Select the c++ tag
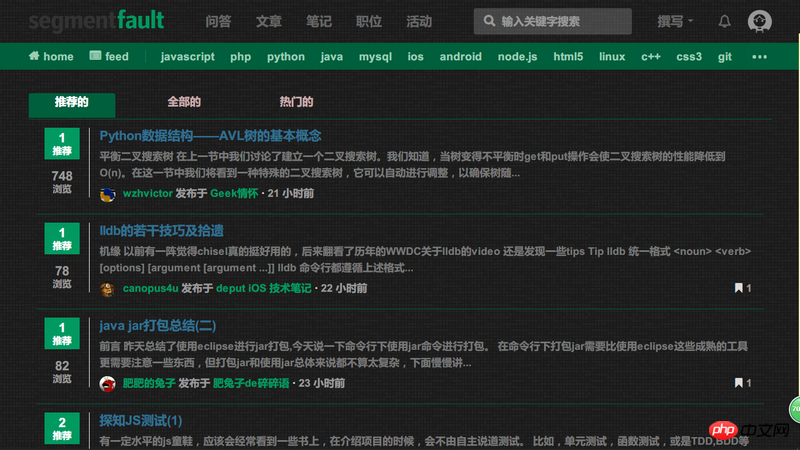Screen dimensions: 800x450 pyautogui.click(x=651, y=57)
